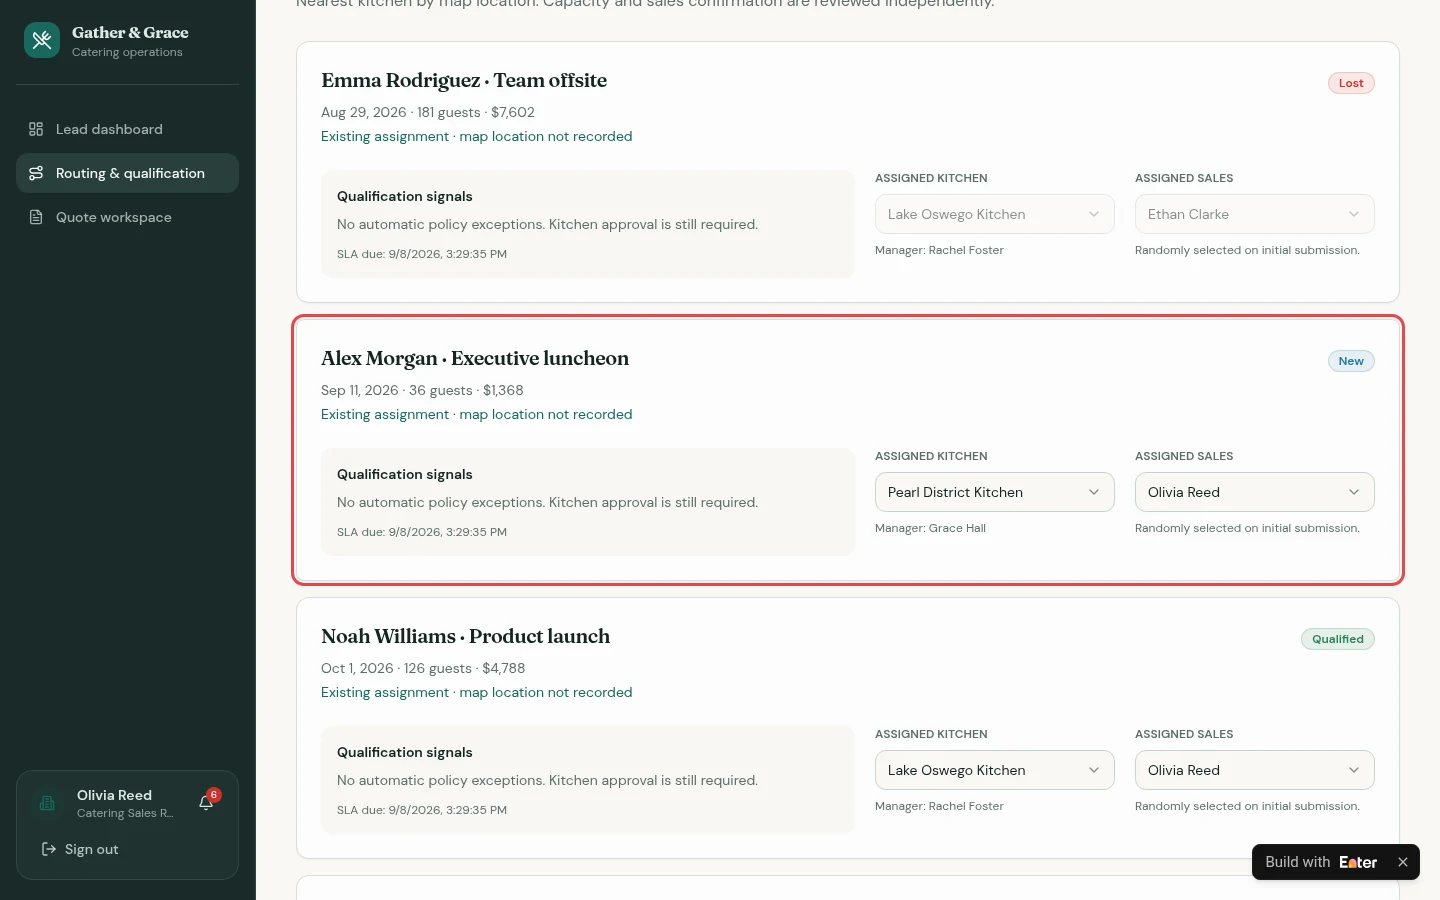Click Alex Morgan's 'Randomly selected on initial submission' note
1440x900 pixels.
coord(1247,528)
